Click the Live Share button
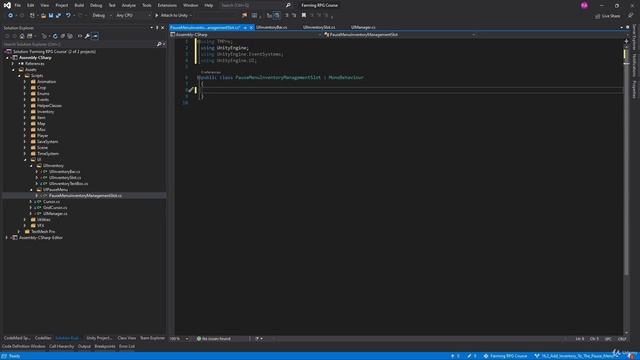640x360 pixels. [608, 16]
